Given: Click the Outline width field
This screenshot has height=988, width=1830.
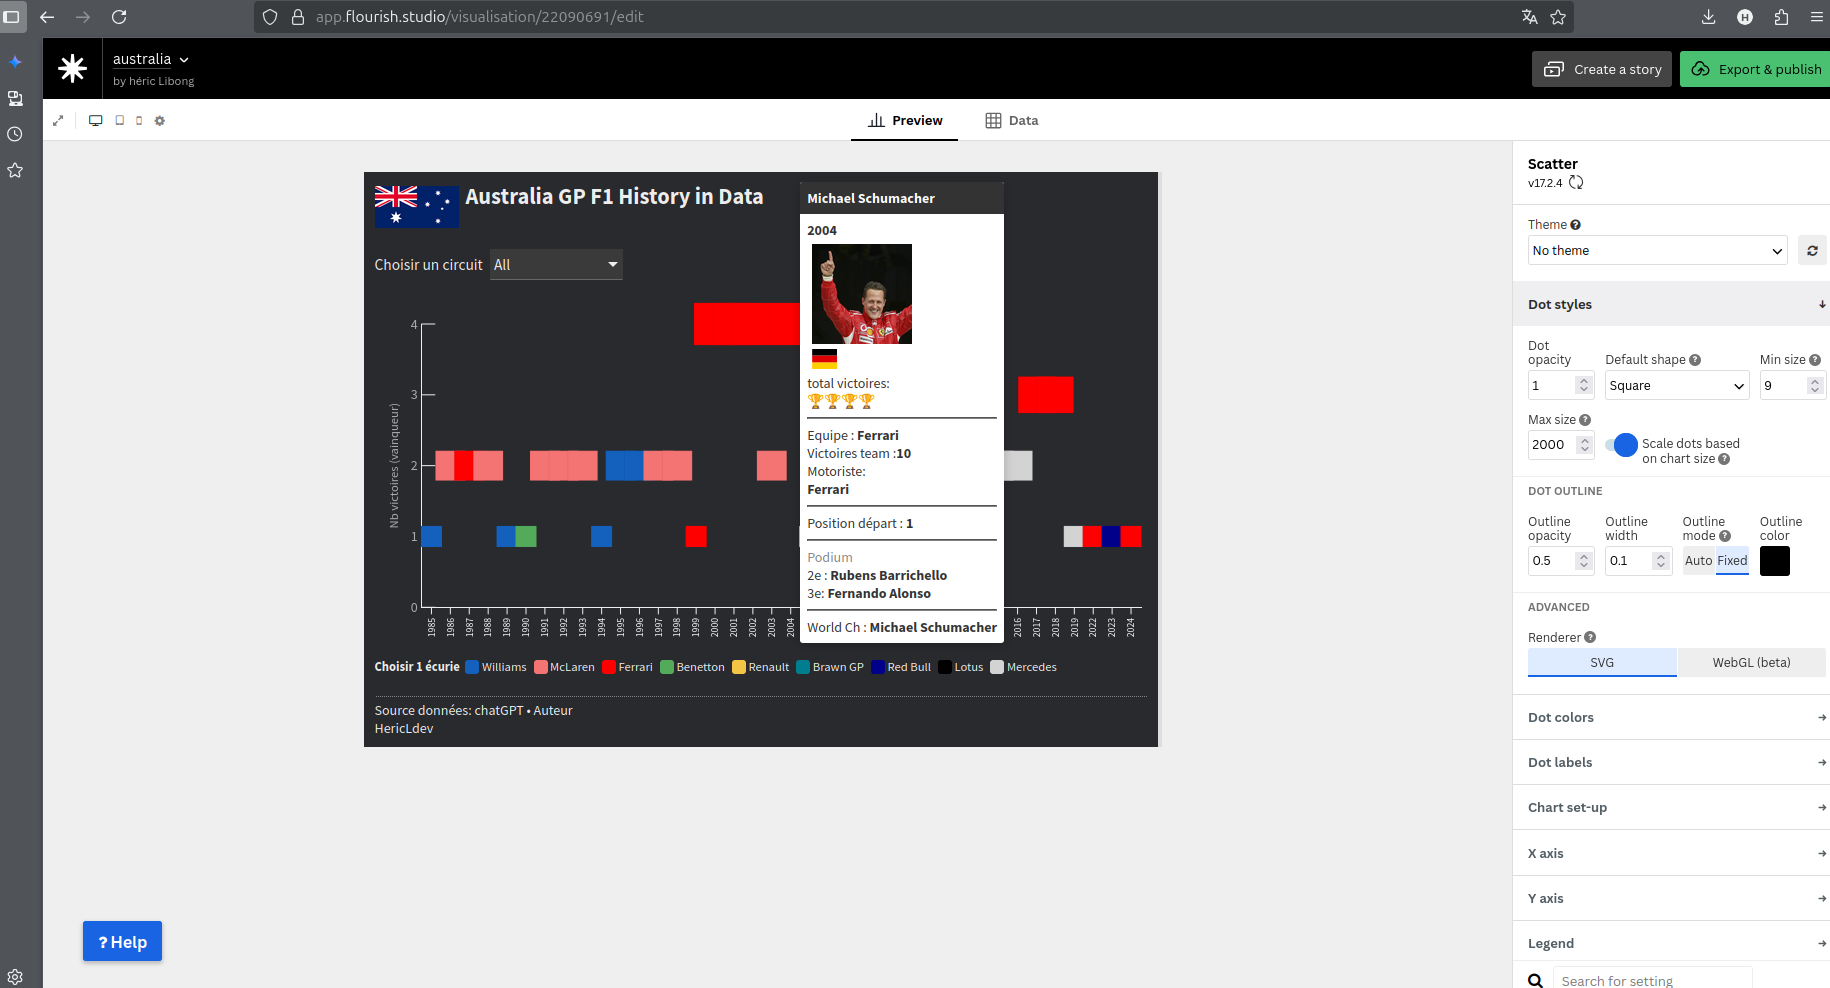Looking at the screenshot, I should pos(1638,561).
